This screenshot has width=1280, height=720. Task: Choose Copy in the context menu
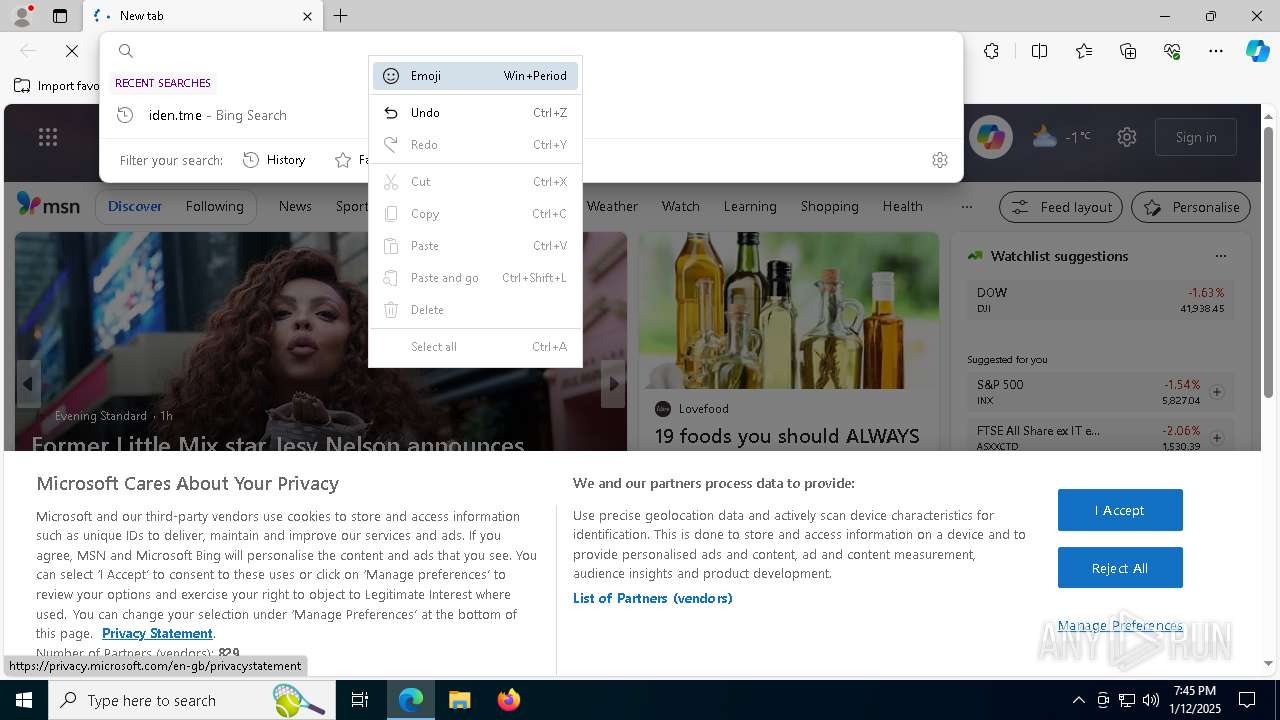475,214
